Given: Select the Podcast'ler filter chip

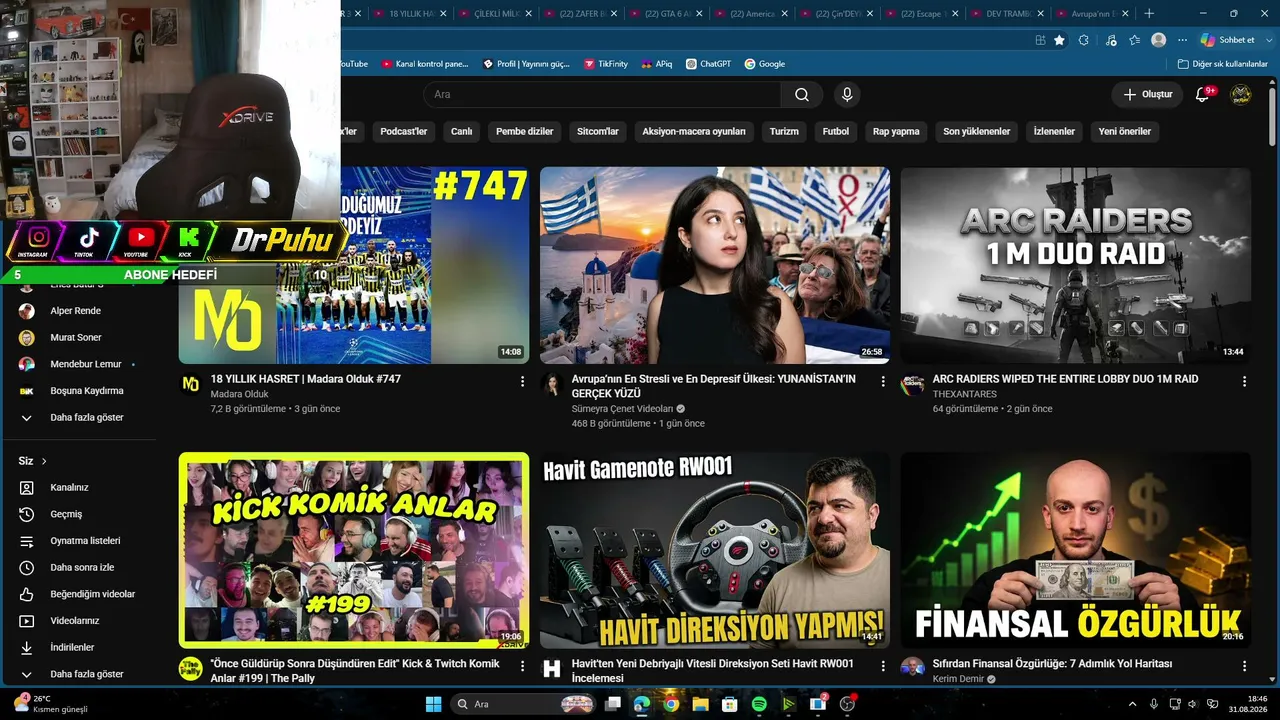Looking at the screenshot, I should pyautogui.click(x=404, y=131).
